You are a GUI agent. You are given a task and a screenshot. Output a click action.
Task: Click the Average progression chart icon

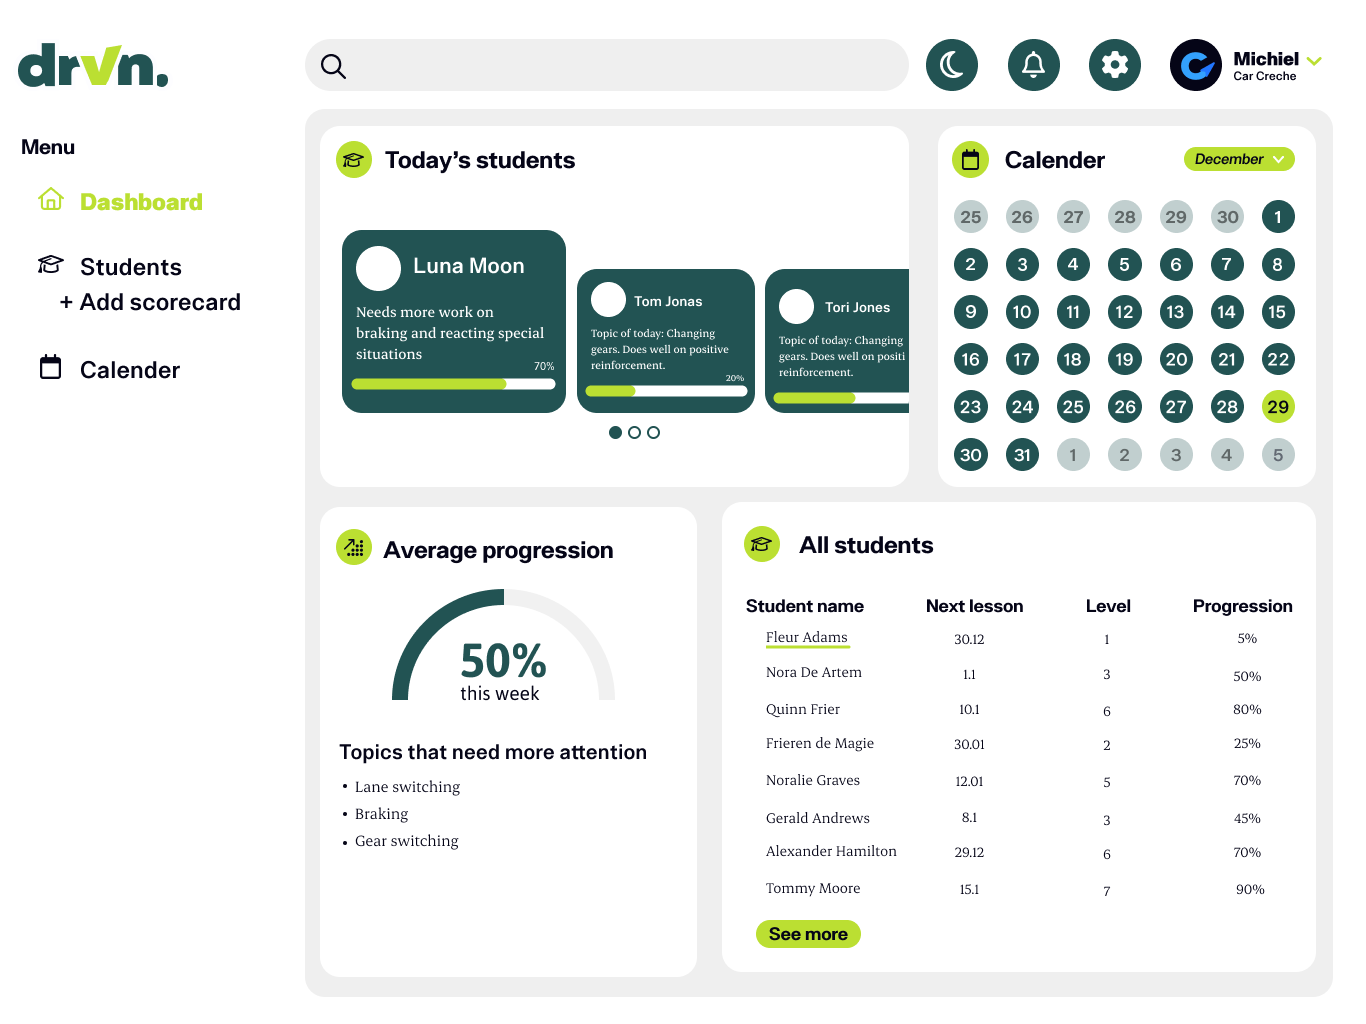[353, 547]
